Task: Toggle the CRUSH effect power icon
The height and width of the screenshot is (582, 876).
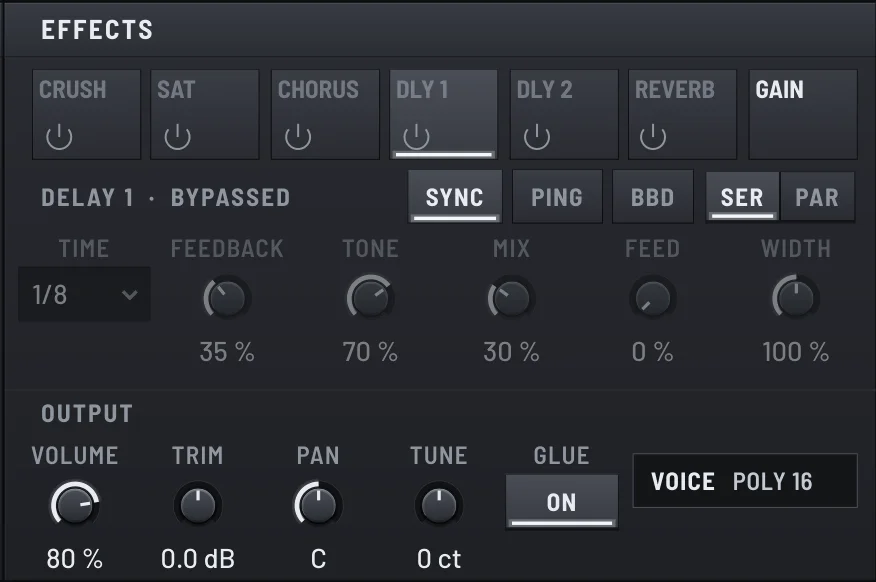Action: click(x=59, y=137)
